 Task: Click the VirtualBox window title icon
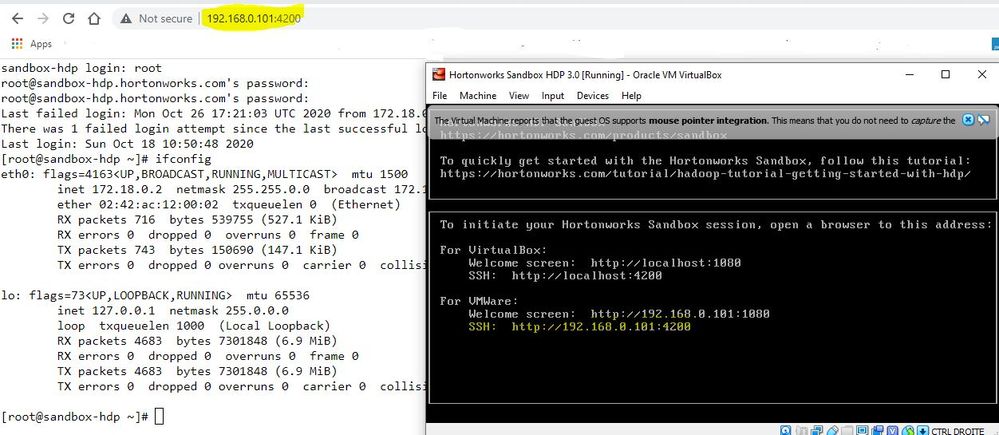[x=438, y=75]
